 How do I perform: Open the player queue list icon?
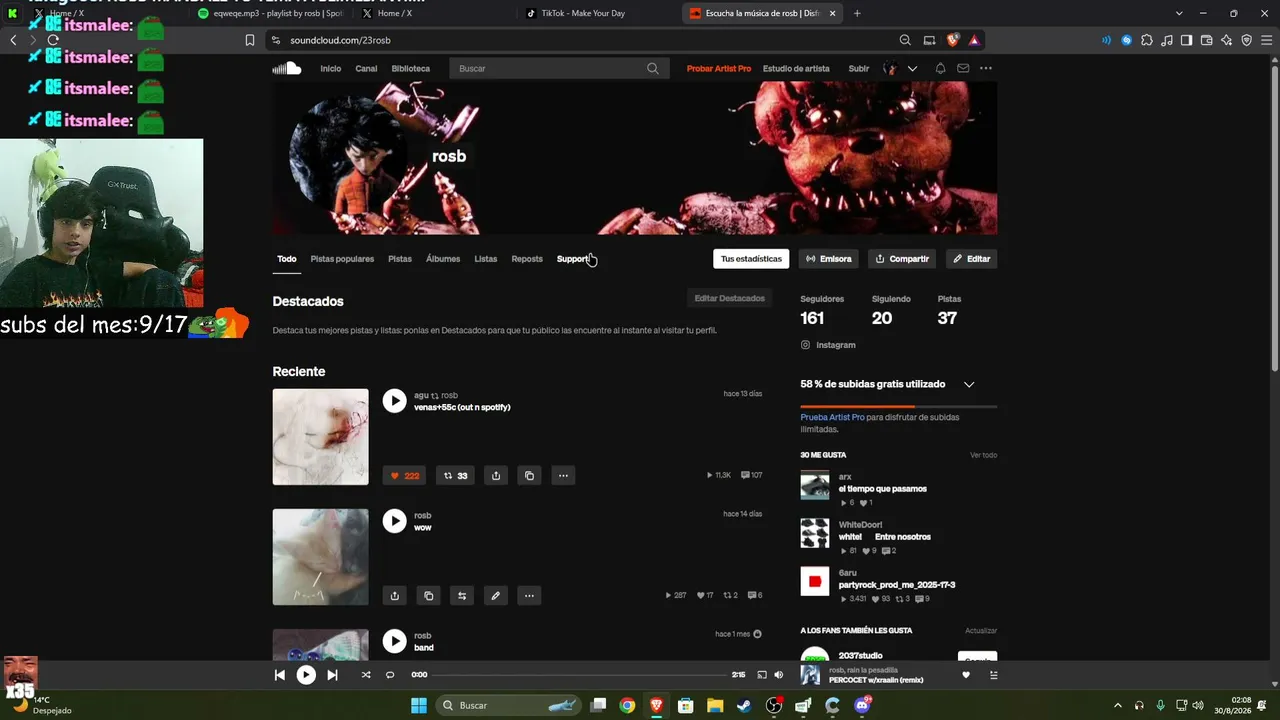pyautogui.click(x=993, y=675)
